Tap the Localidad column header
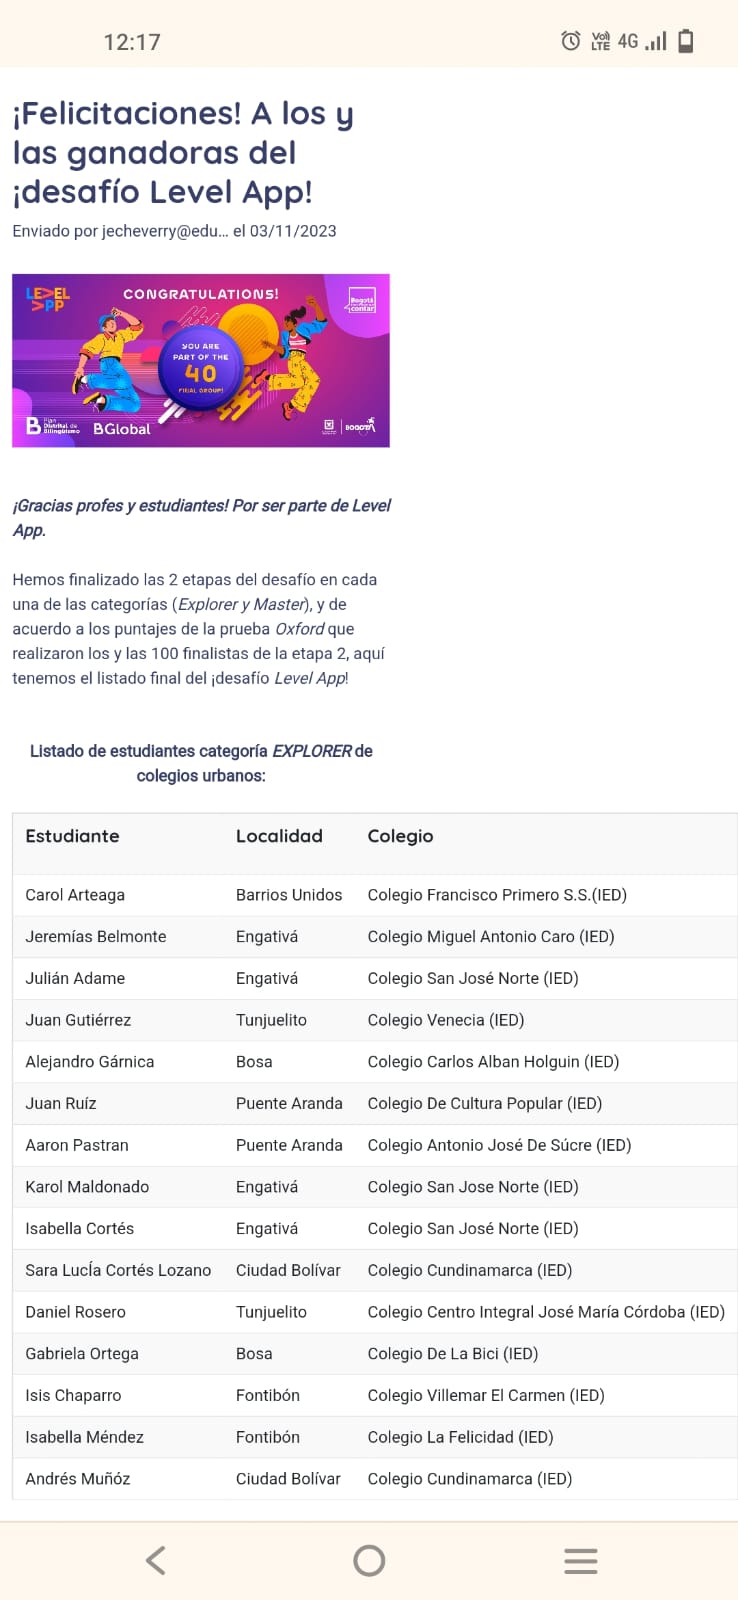 tap(279, 836)
